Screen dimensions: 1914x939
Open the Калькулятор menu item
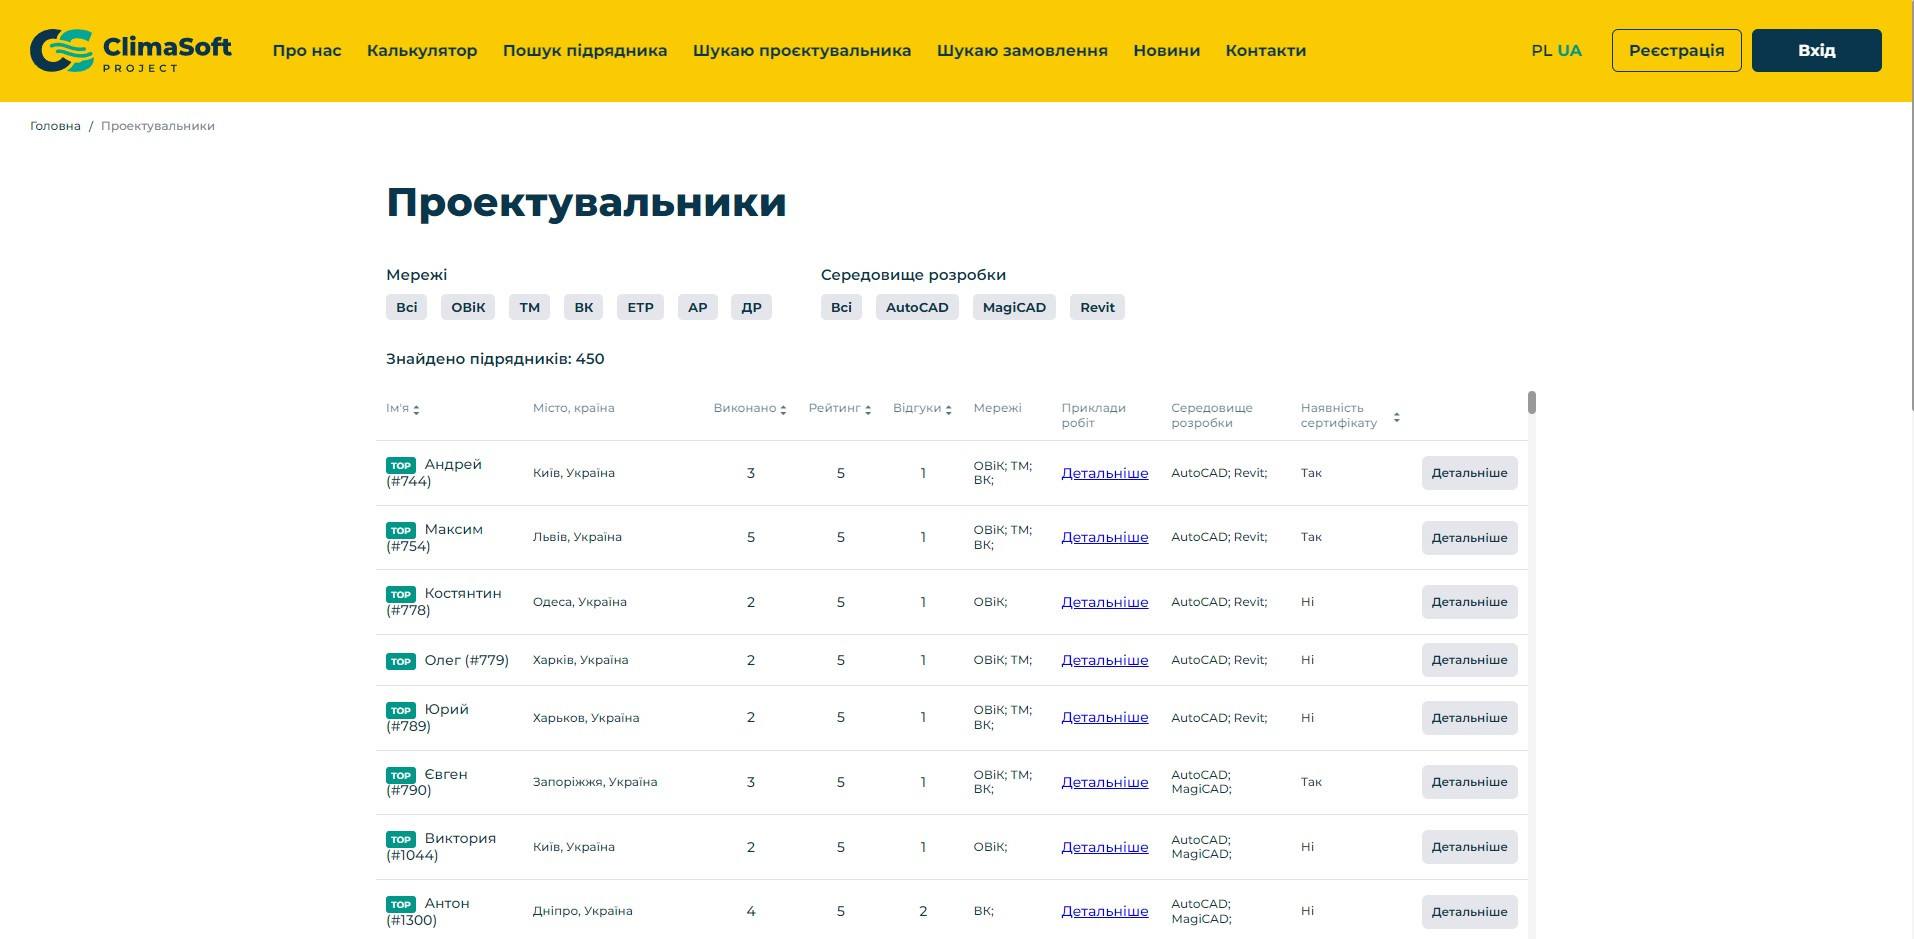[x=422, y=50]
